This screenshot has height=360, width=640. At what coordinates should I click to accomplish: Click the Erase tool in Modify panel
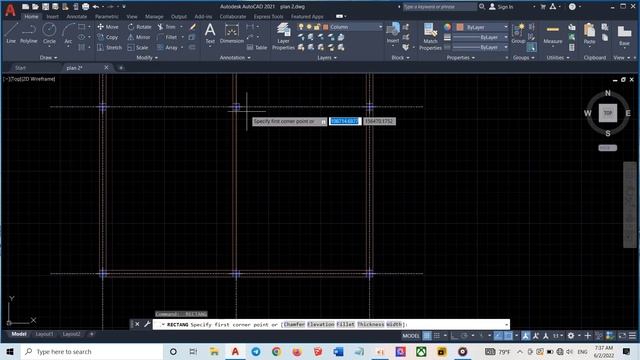point(193,27)
